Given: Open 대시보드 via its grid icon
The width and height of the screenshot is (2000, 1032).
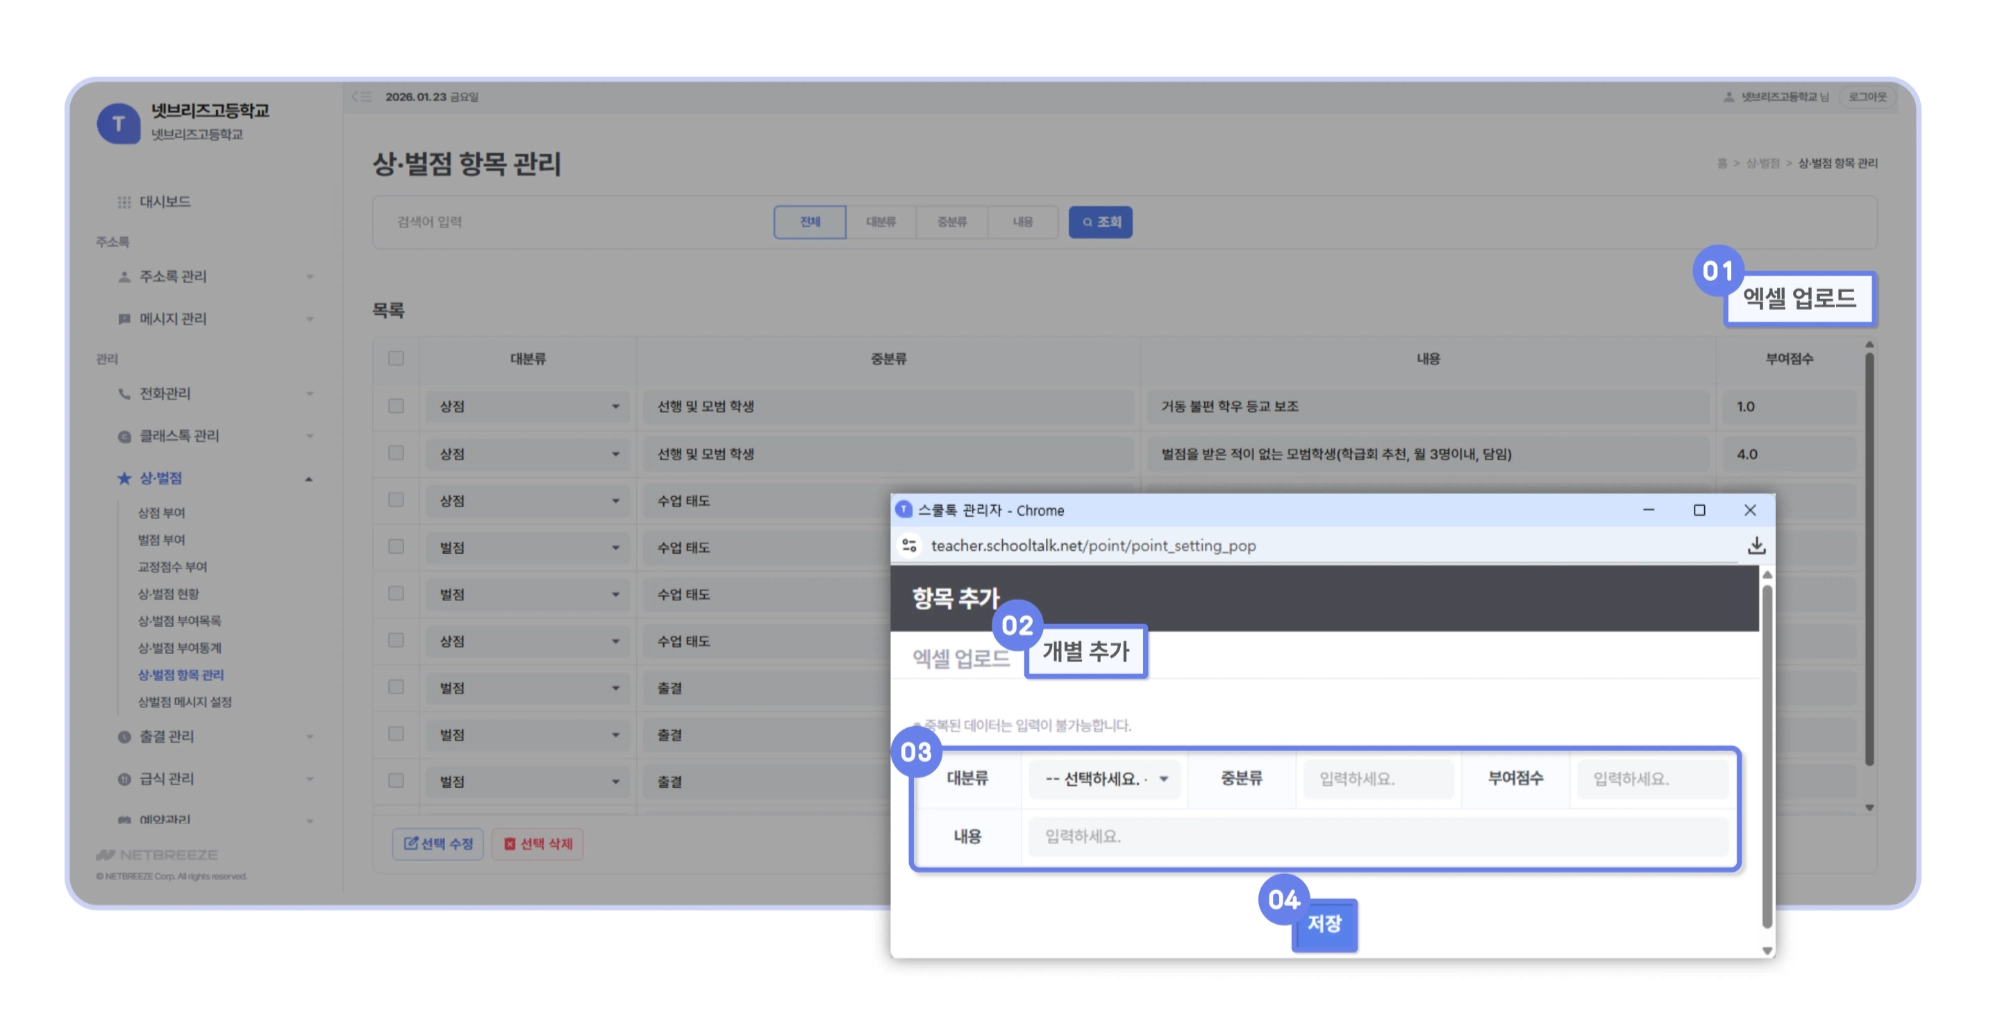Looking at the screenshot, I should pos(124,202).
